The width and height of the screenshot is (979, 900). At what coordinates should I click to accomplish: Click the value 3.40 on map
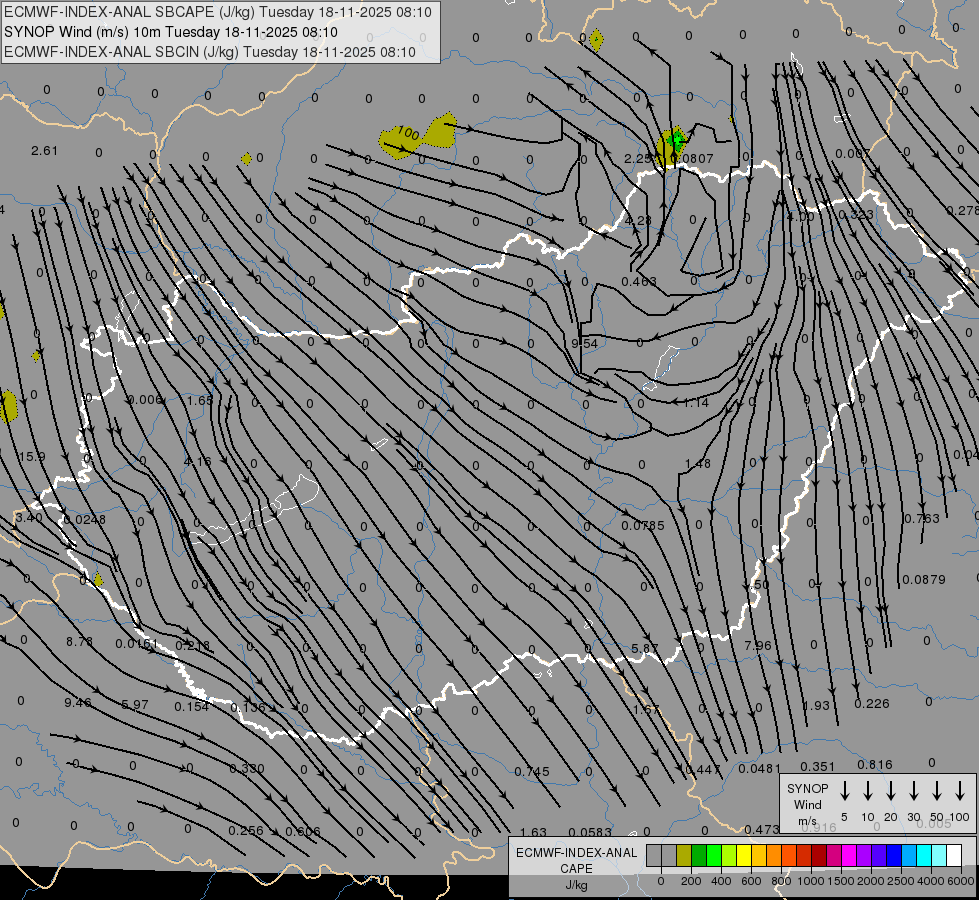click(29, 517)
